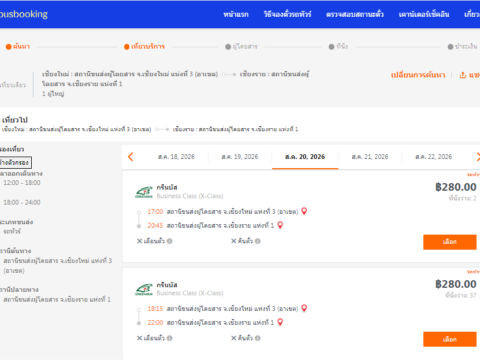The height and width of the screenshot is (360, 480).
Task: Open เคาน์เตอร์เซ็คอิน in the top navigation
Action: pyautogui.click(x=424, y=14)
